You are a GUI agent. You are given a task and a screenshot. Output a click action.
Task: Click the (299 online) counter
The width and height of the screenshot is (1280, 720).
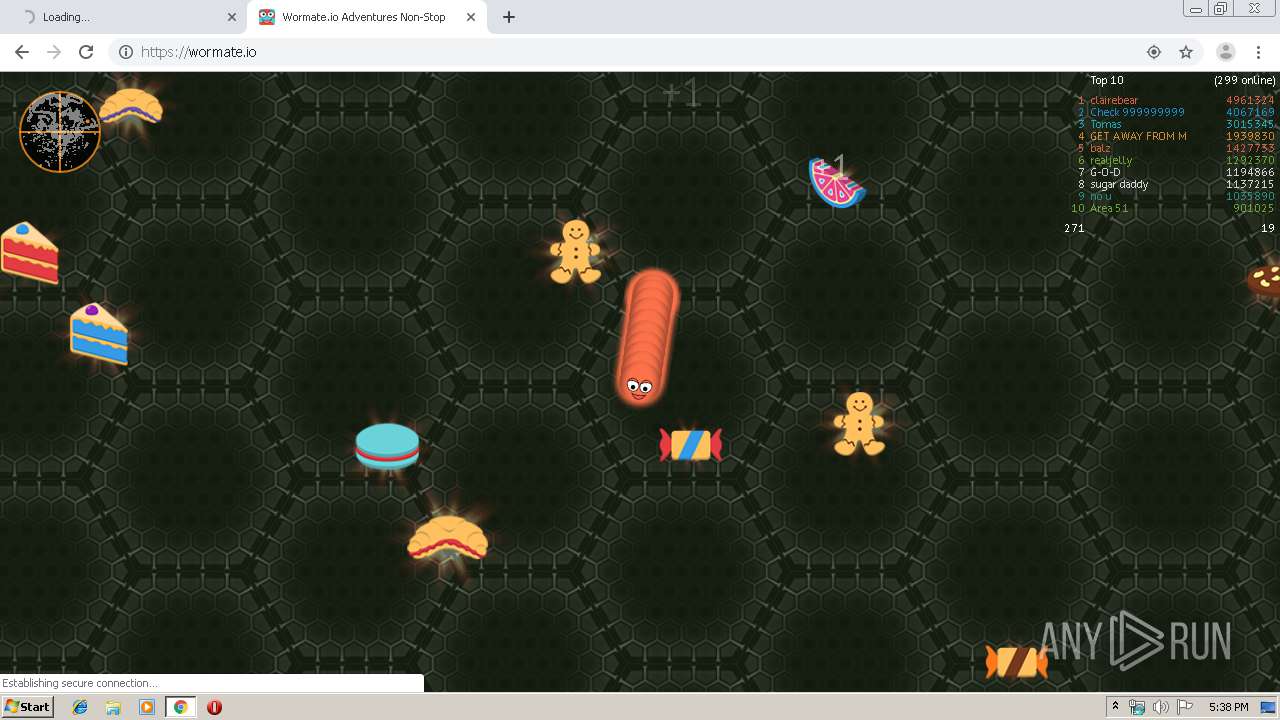tap(1245, 80)
